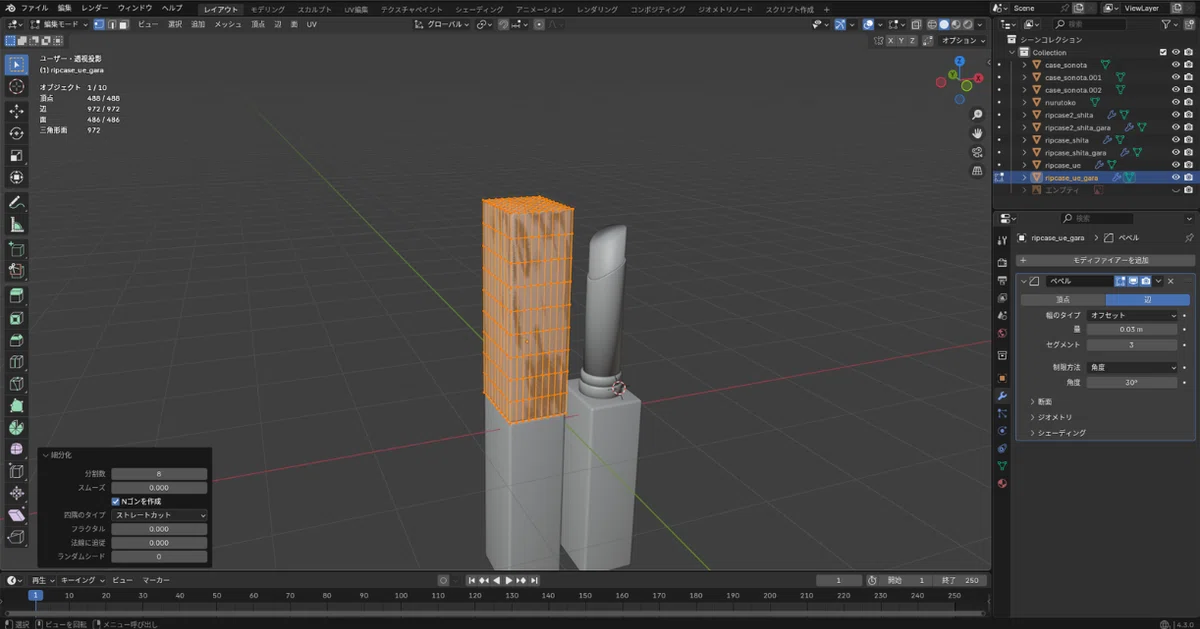Open the 制限方法 角度 dropdown
Viewport: 1200px width, 629px height.
tap(1133, 367)
